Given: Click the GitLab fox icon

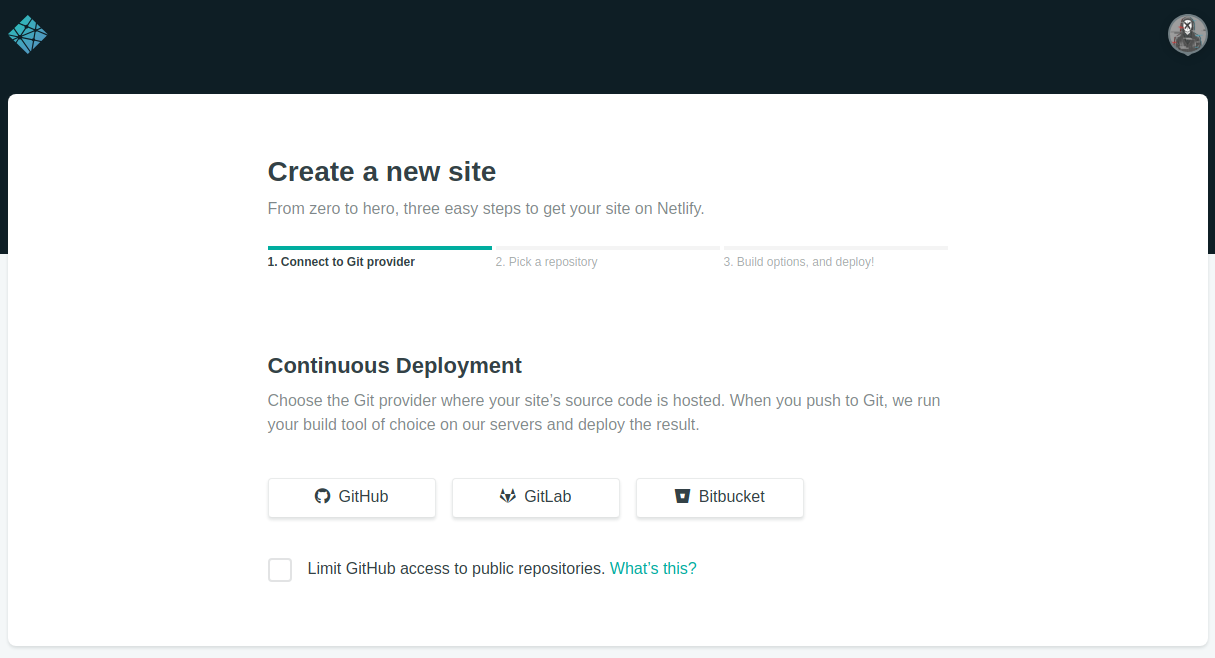Looking at the screenshot, I should point(508,496).
